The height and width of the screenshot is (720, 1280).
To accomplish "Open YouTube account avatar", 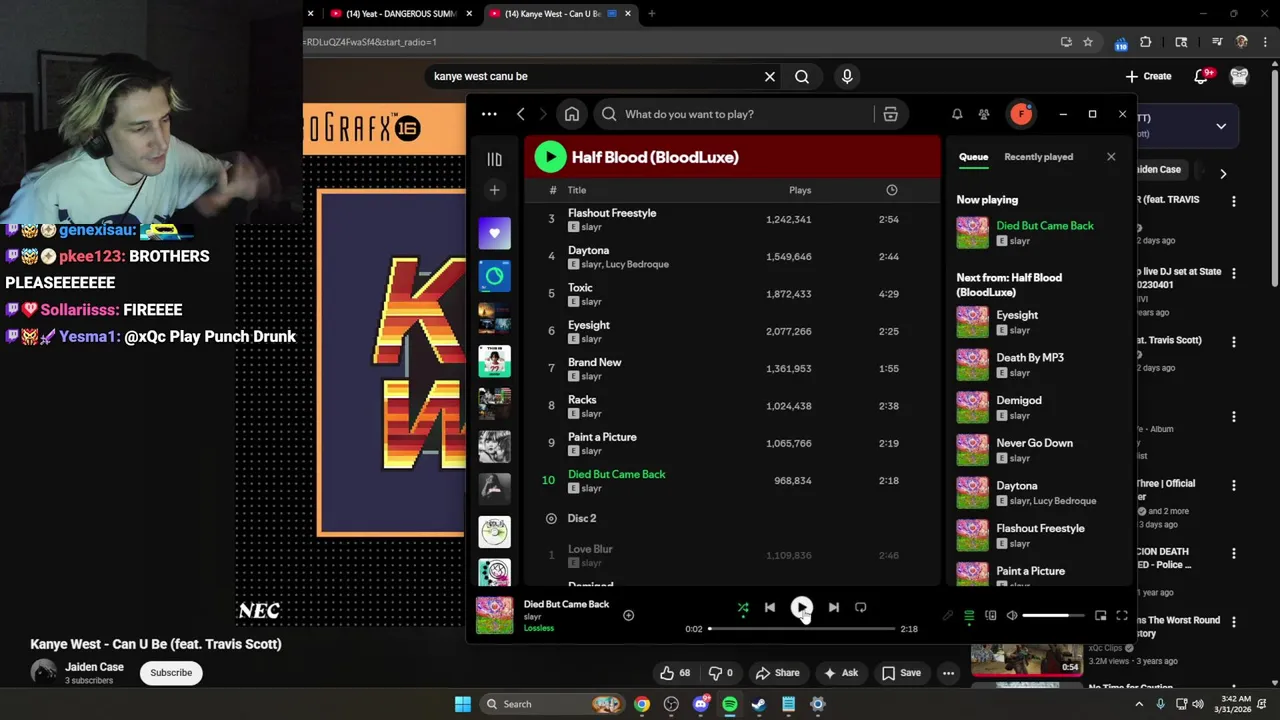I will pyautogui.click(x=1239, y=76).
